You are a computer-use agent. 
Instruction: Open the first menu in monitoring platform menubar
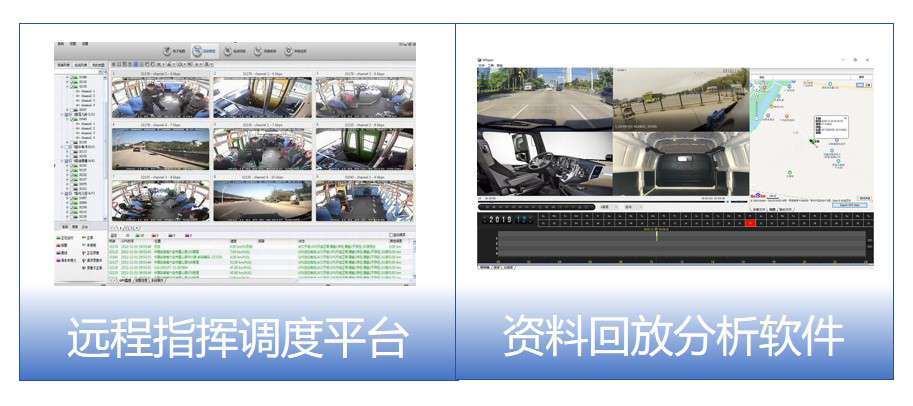[x=61, y=44]
